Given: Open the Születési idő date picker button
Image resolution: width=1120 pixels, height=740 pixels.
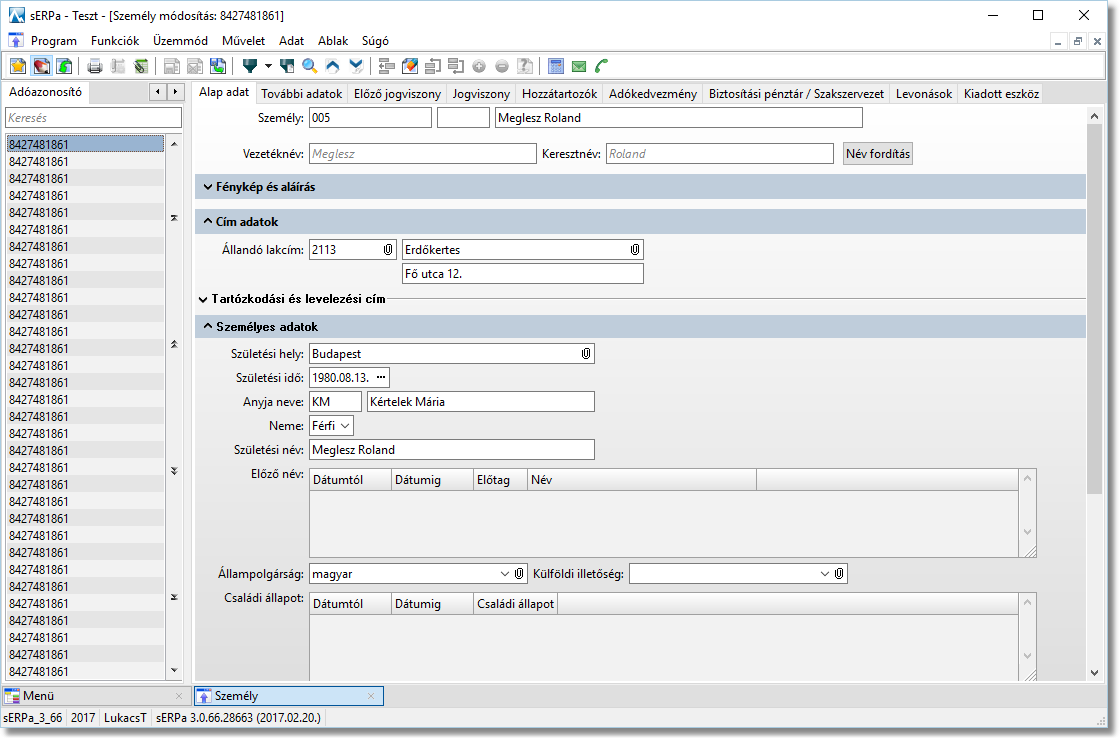Looking at the screenshot, I should pyautogui.click(x=380, y=377).
